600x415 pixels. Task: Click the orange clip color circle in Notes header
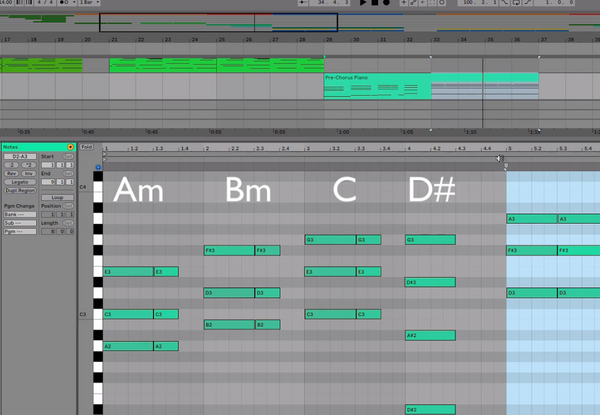click(69, 147)
